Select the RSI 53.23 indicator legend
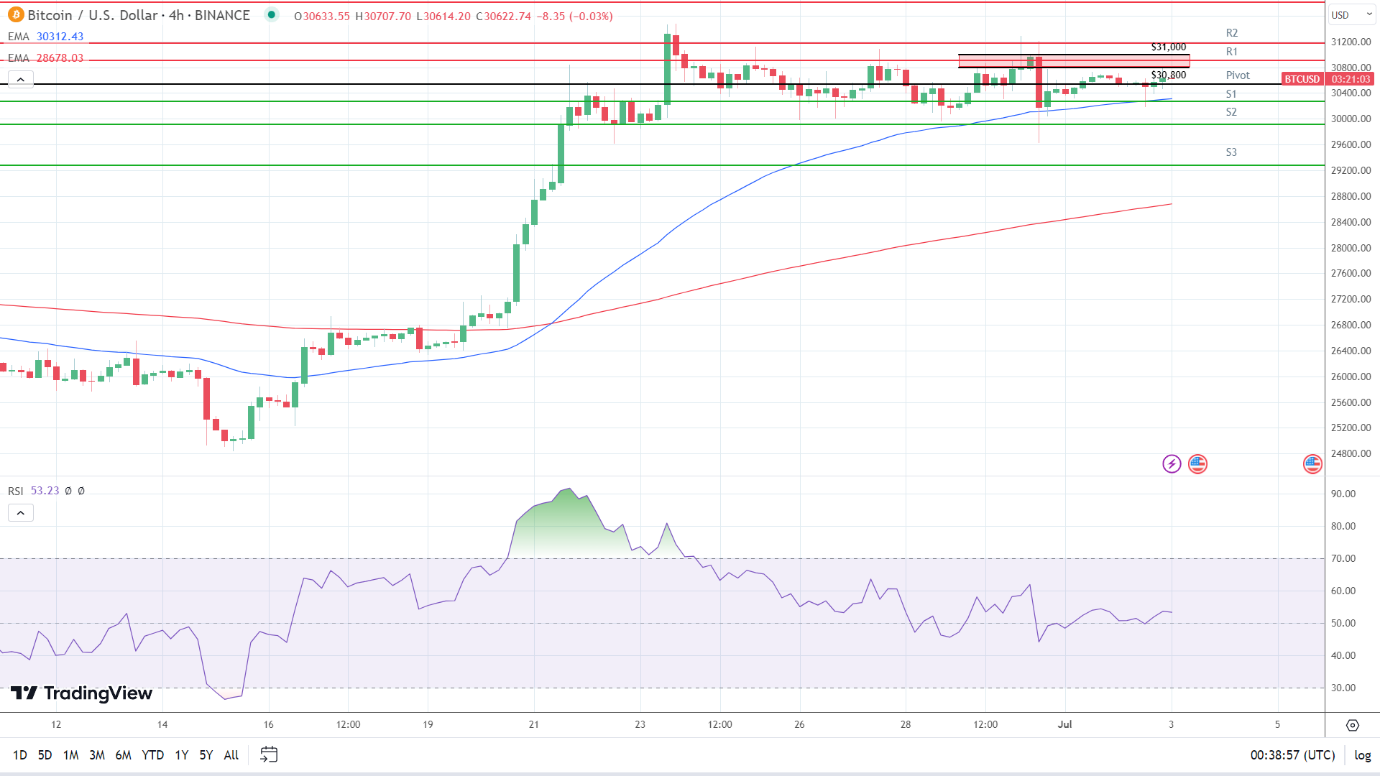The image size is (1380, 776). click(x=34, y=491)
